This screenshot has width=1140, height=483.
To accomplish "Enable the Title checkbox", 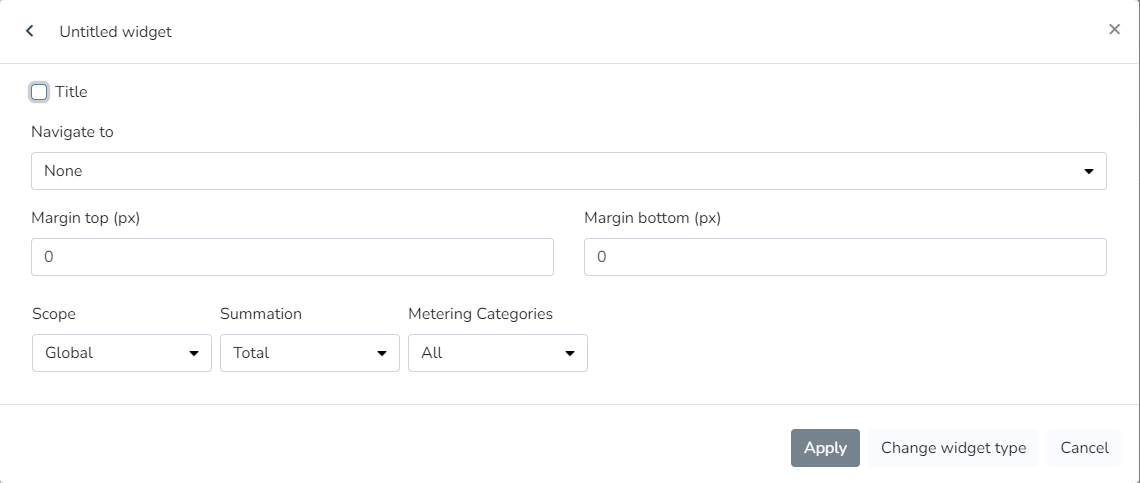I will (x=39, y=92).
